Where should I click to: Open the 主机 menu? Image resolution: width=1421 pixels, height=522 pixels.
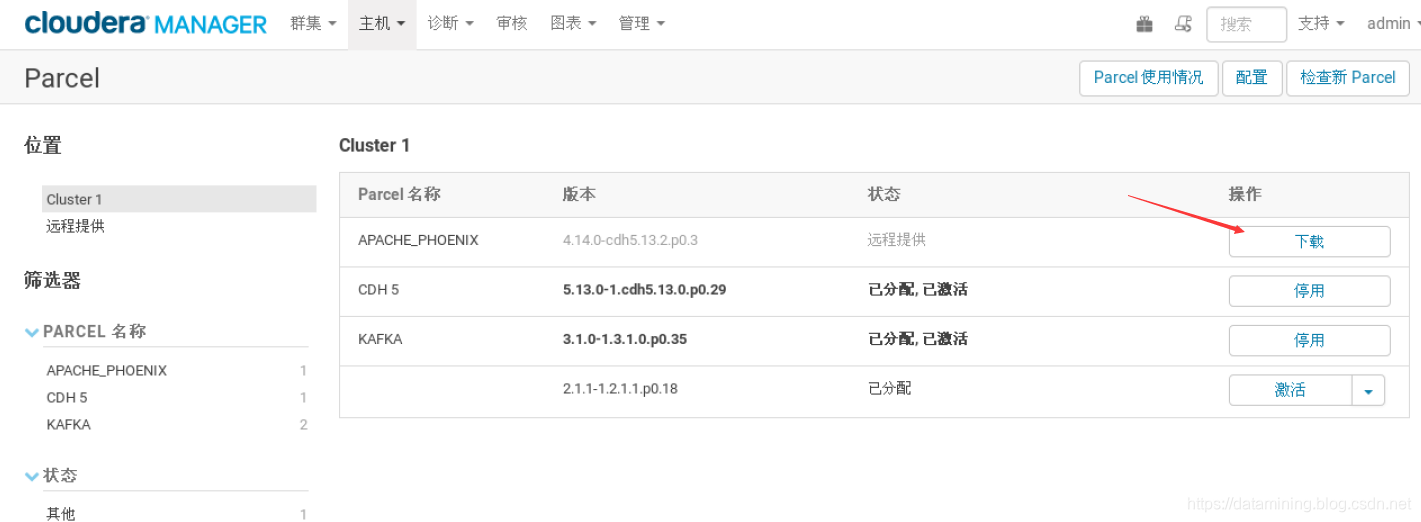382,23
